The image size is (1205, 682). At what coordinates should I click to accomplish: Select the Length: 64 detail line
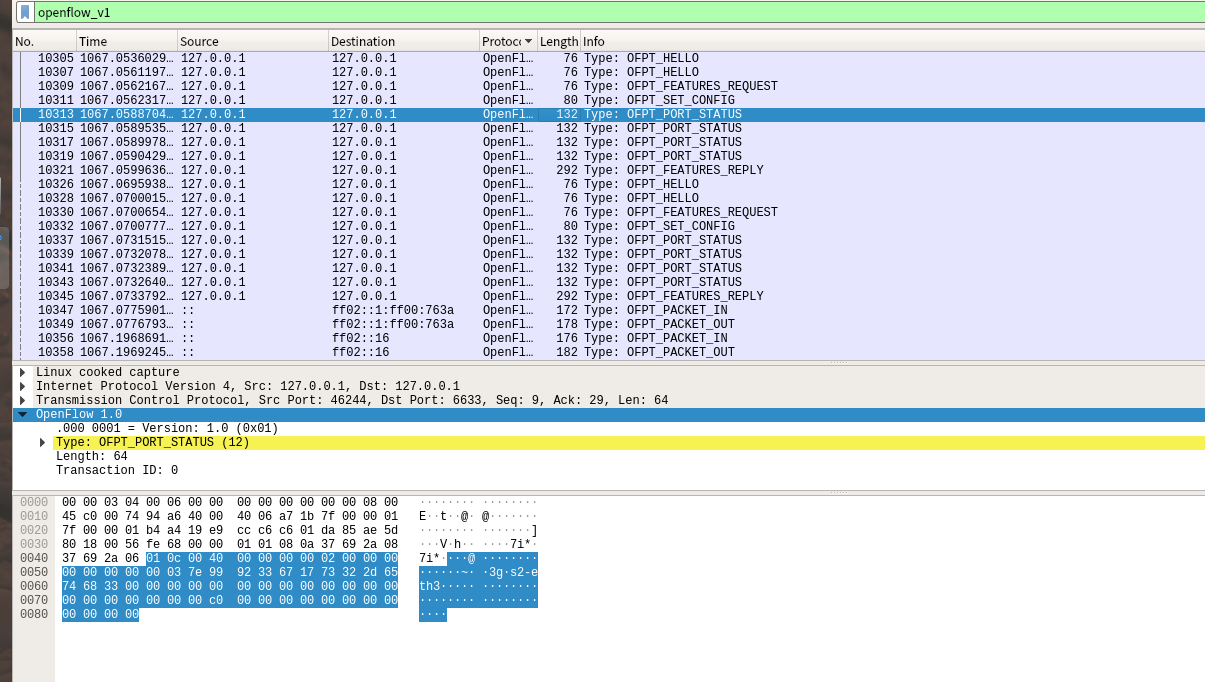coord(92,456)
